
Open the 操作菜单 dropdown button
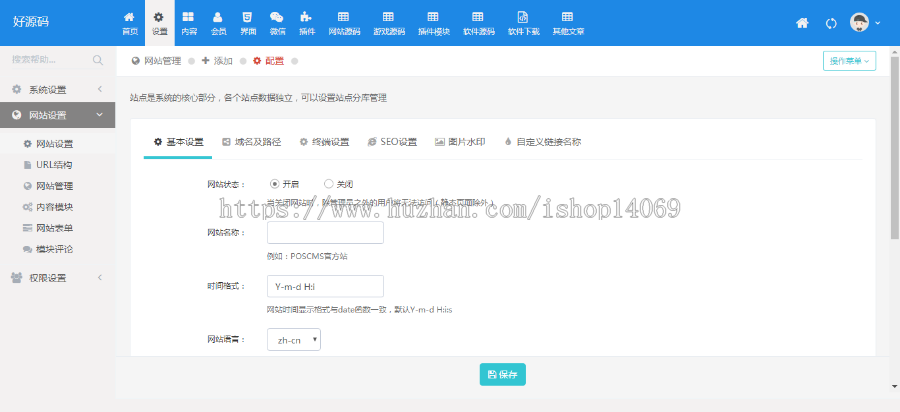pos(849,61)
